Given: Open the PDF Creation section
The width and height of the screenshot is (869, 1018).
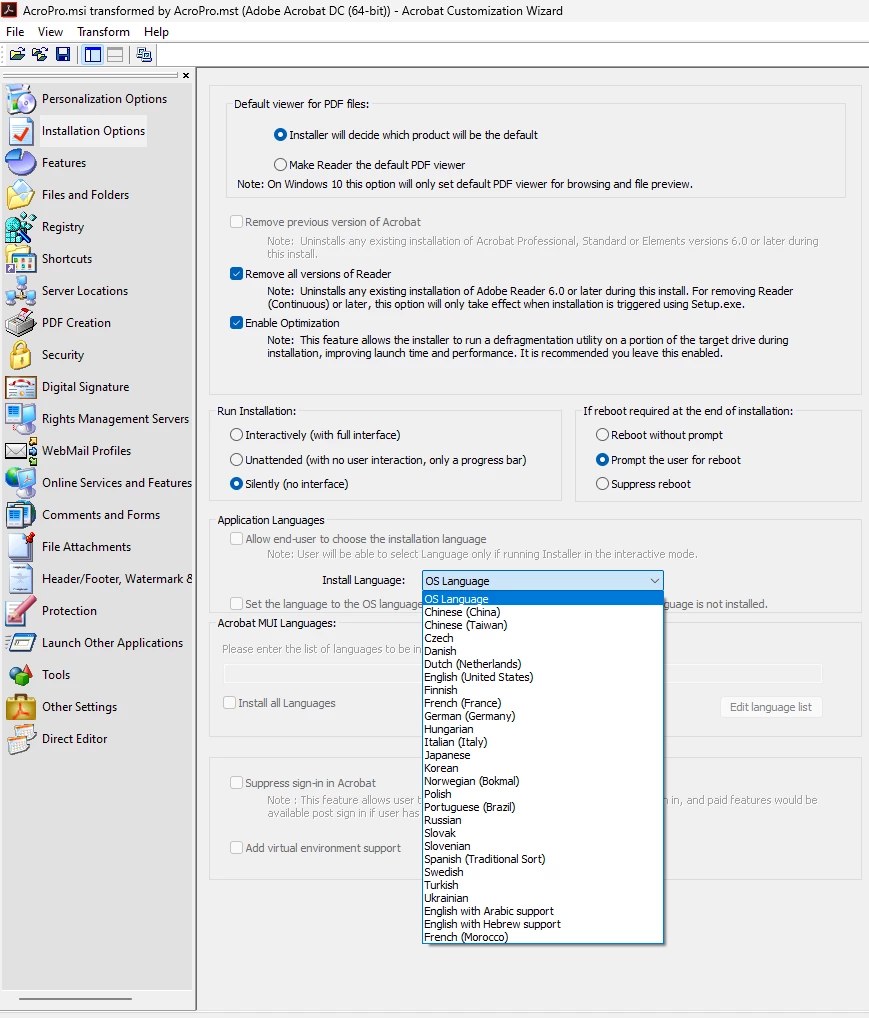Looking at the screenshot, I should pyautogui.click(x=76, y=323).
